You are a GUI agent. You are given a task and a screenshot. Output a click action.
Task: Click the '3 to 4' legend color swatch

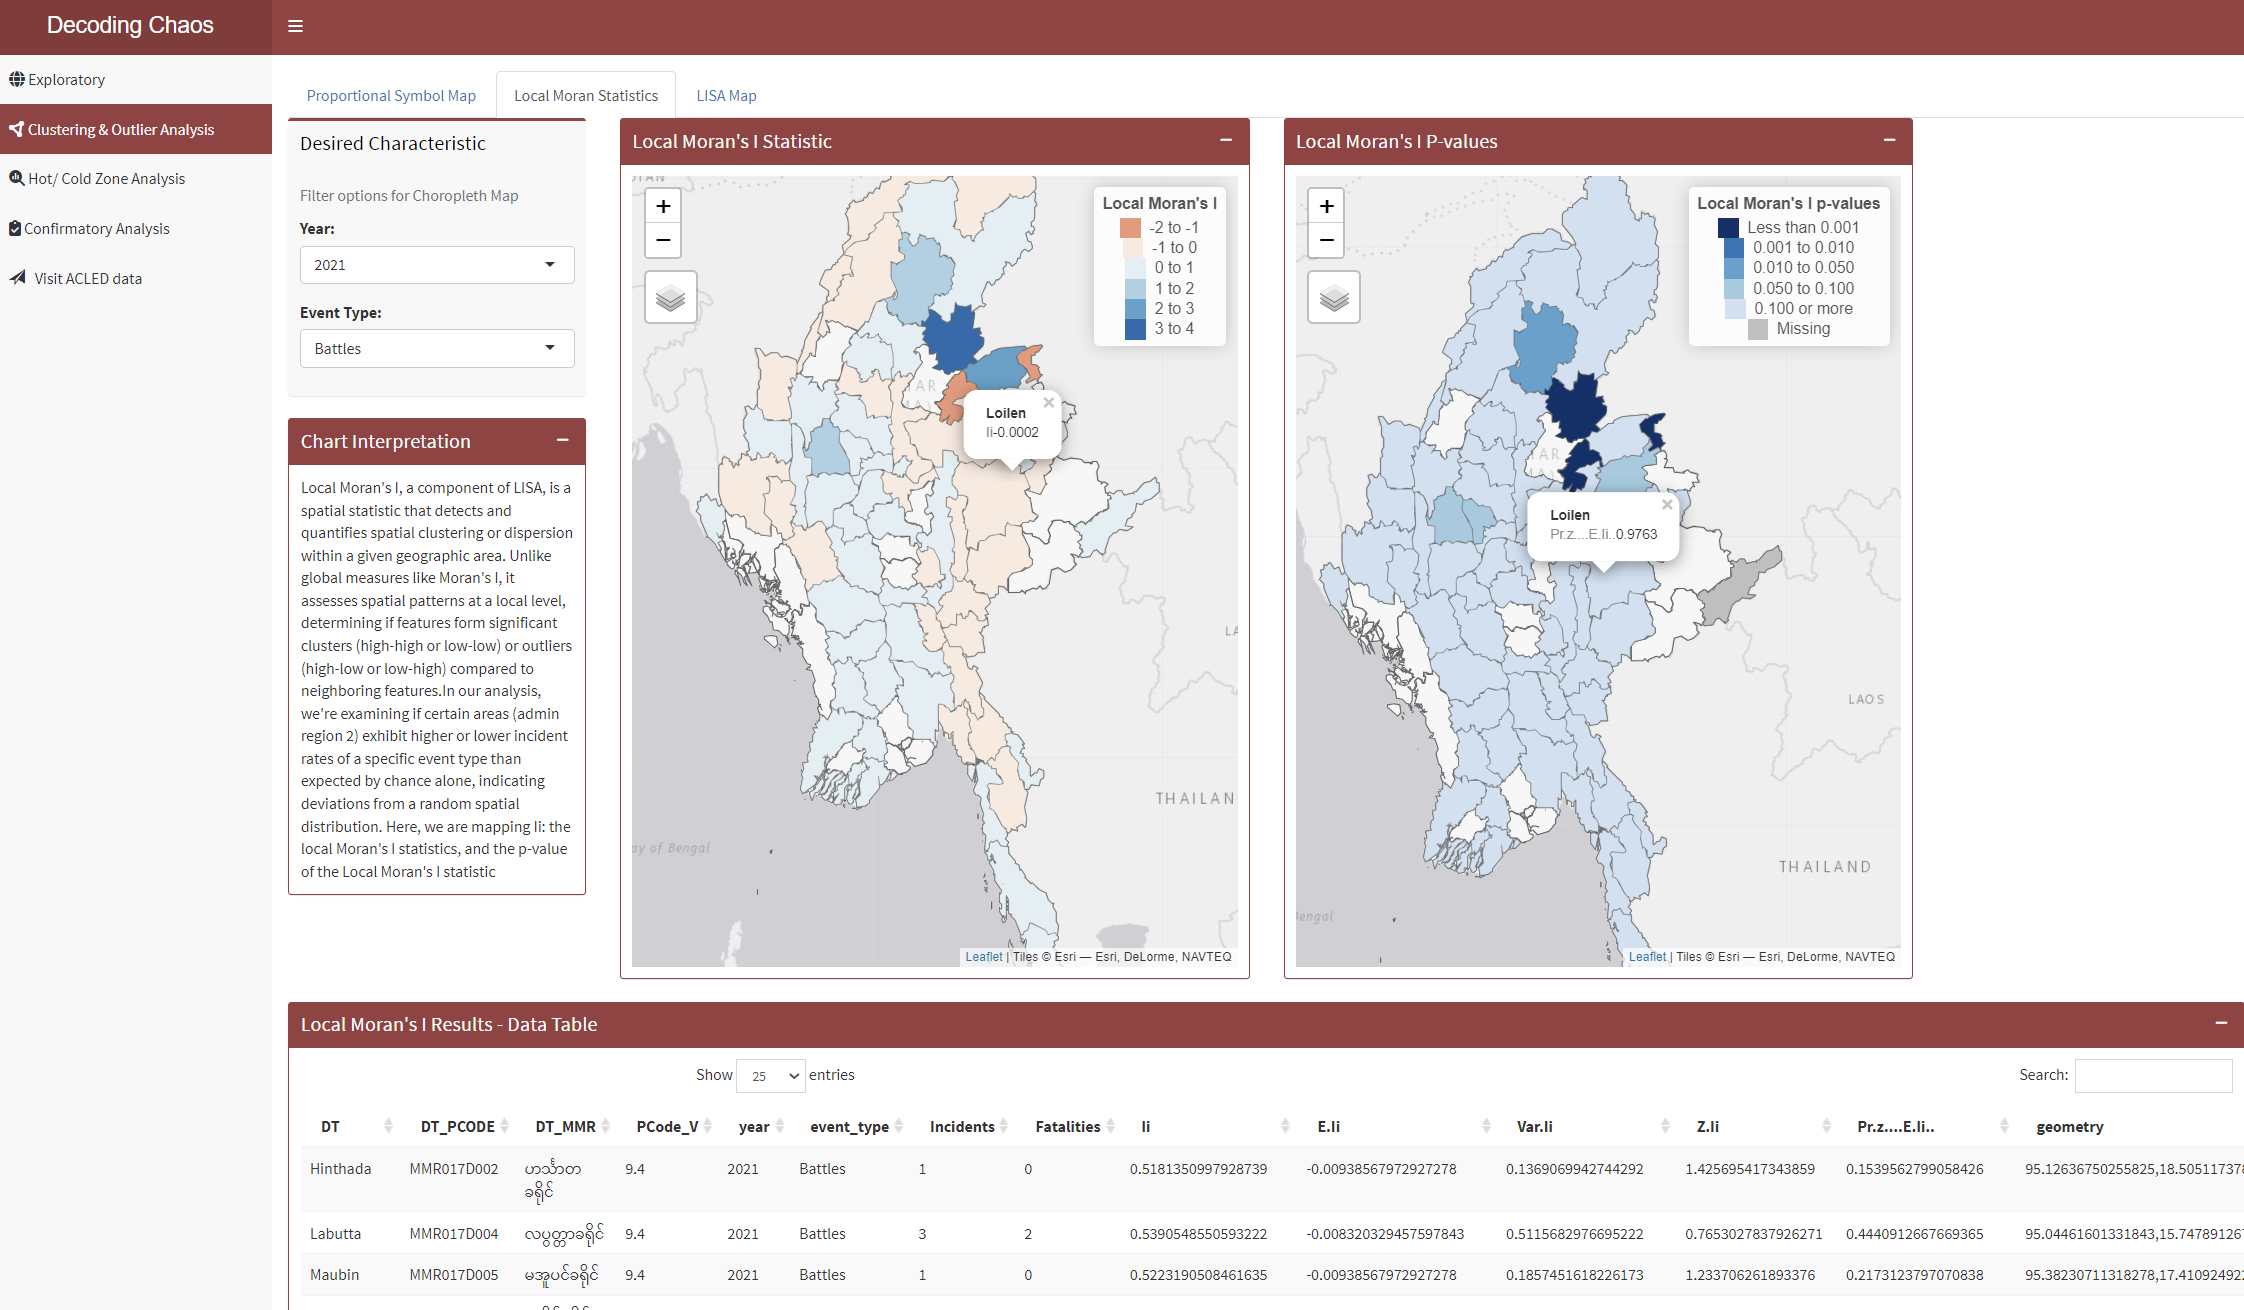point(1135,329)
